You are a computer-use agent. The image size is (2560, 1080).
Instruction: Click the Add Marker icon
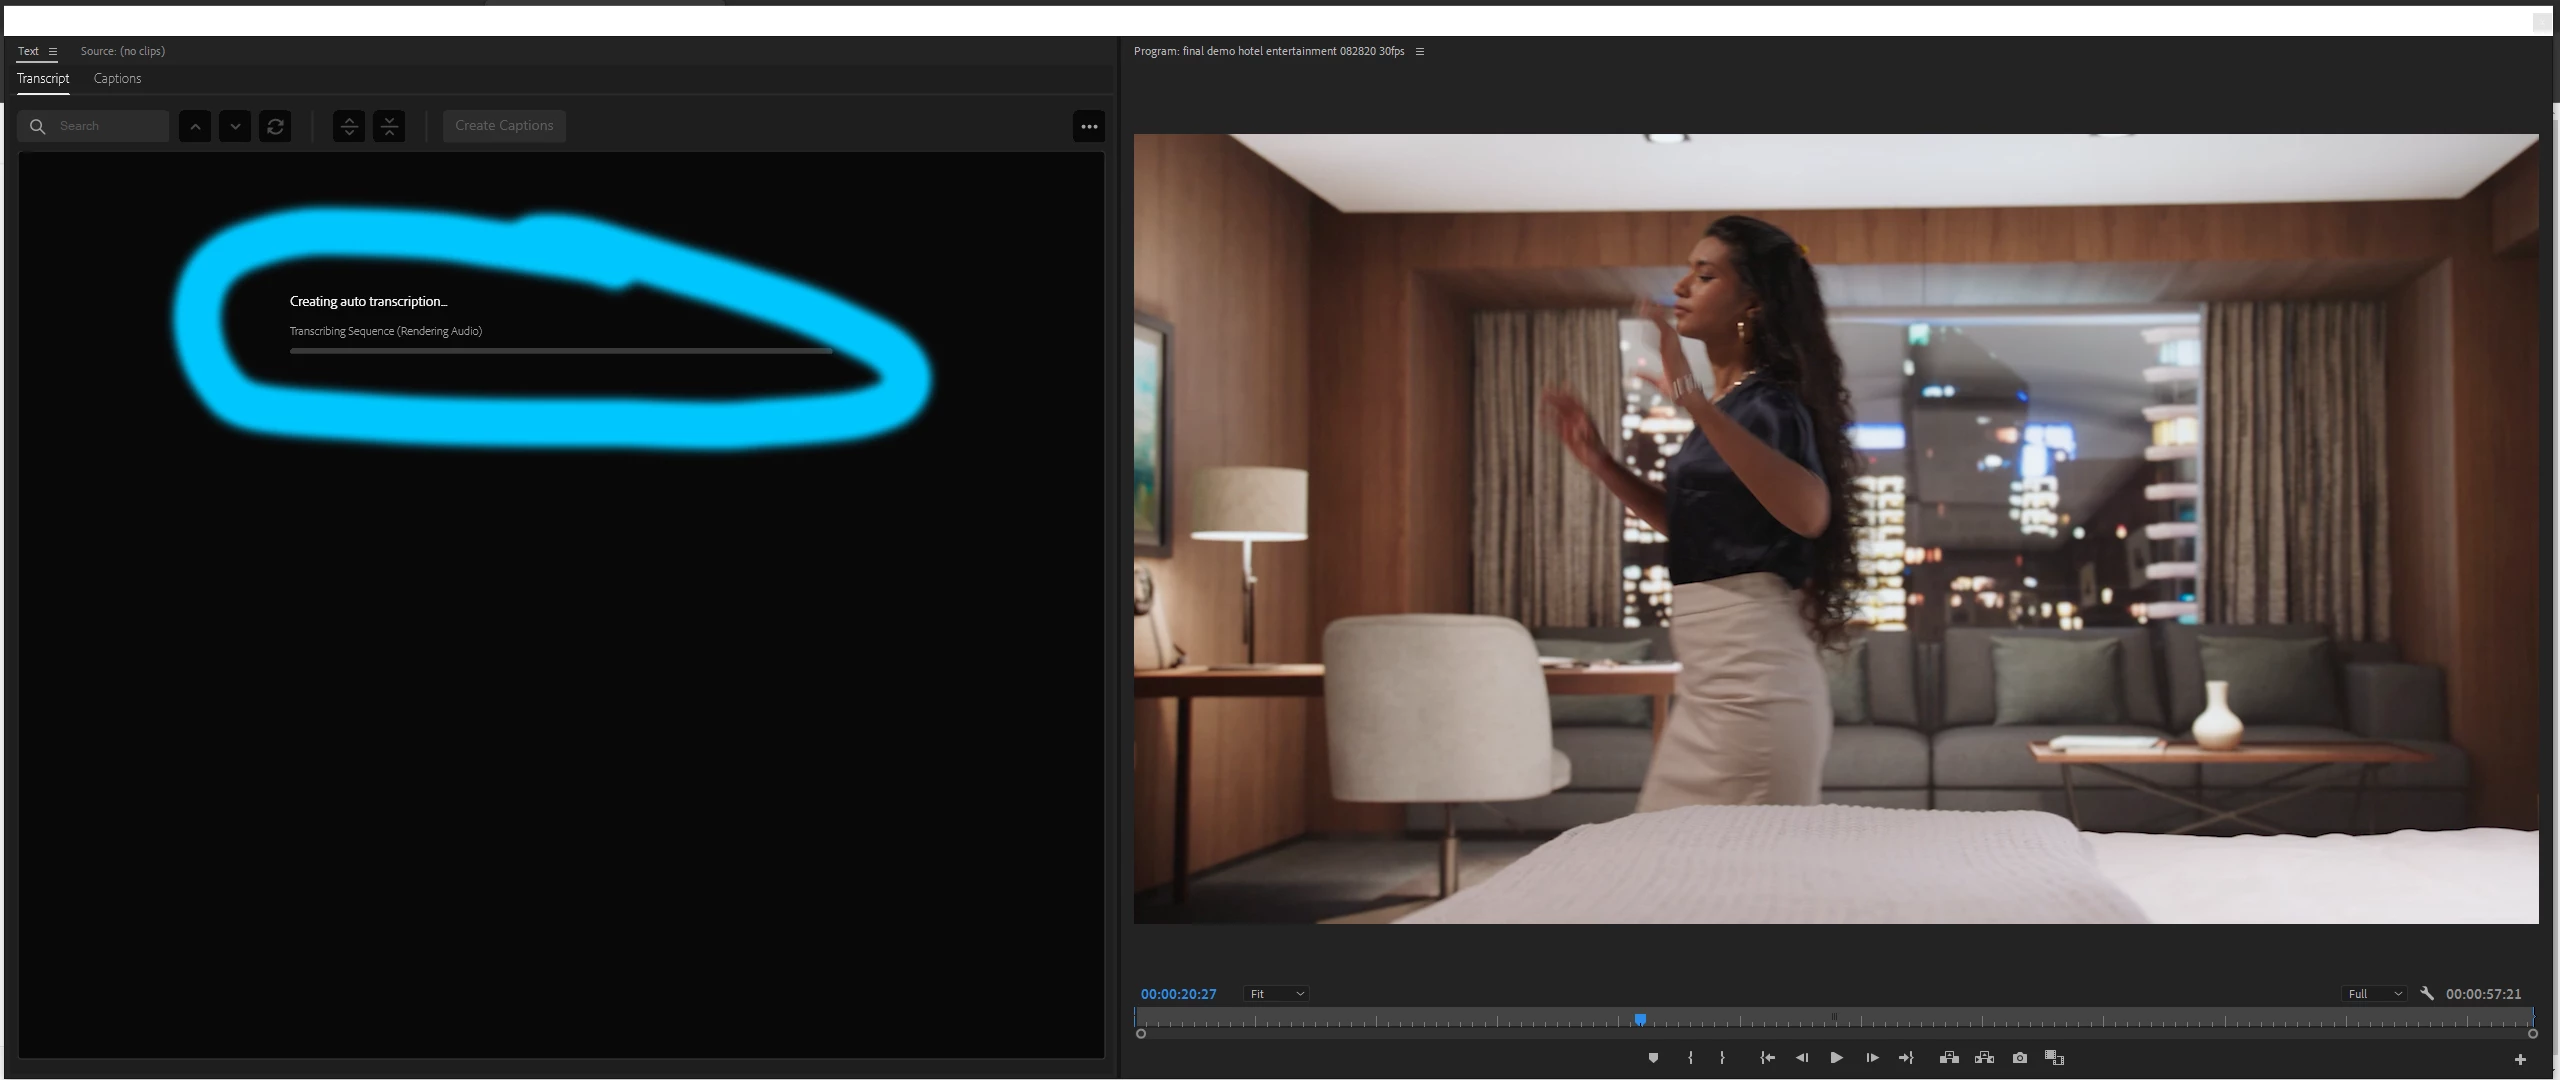click(x=1653, y=1058)
